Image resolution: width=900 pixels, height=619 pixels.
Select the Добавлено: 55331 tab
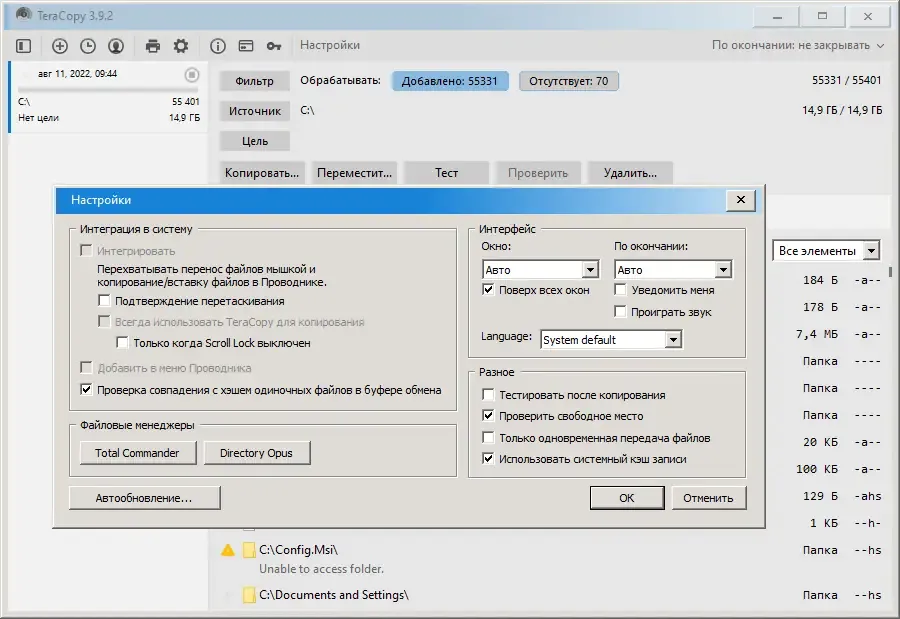(450, 81)
